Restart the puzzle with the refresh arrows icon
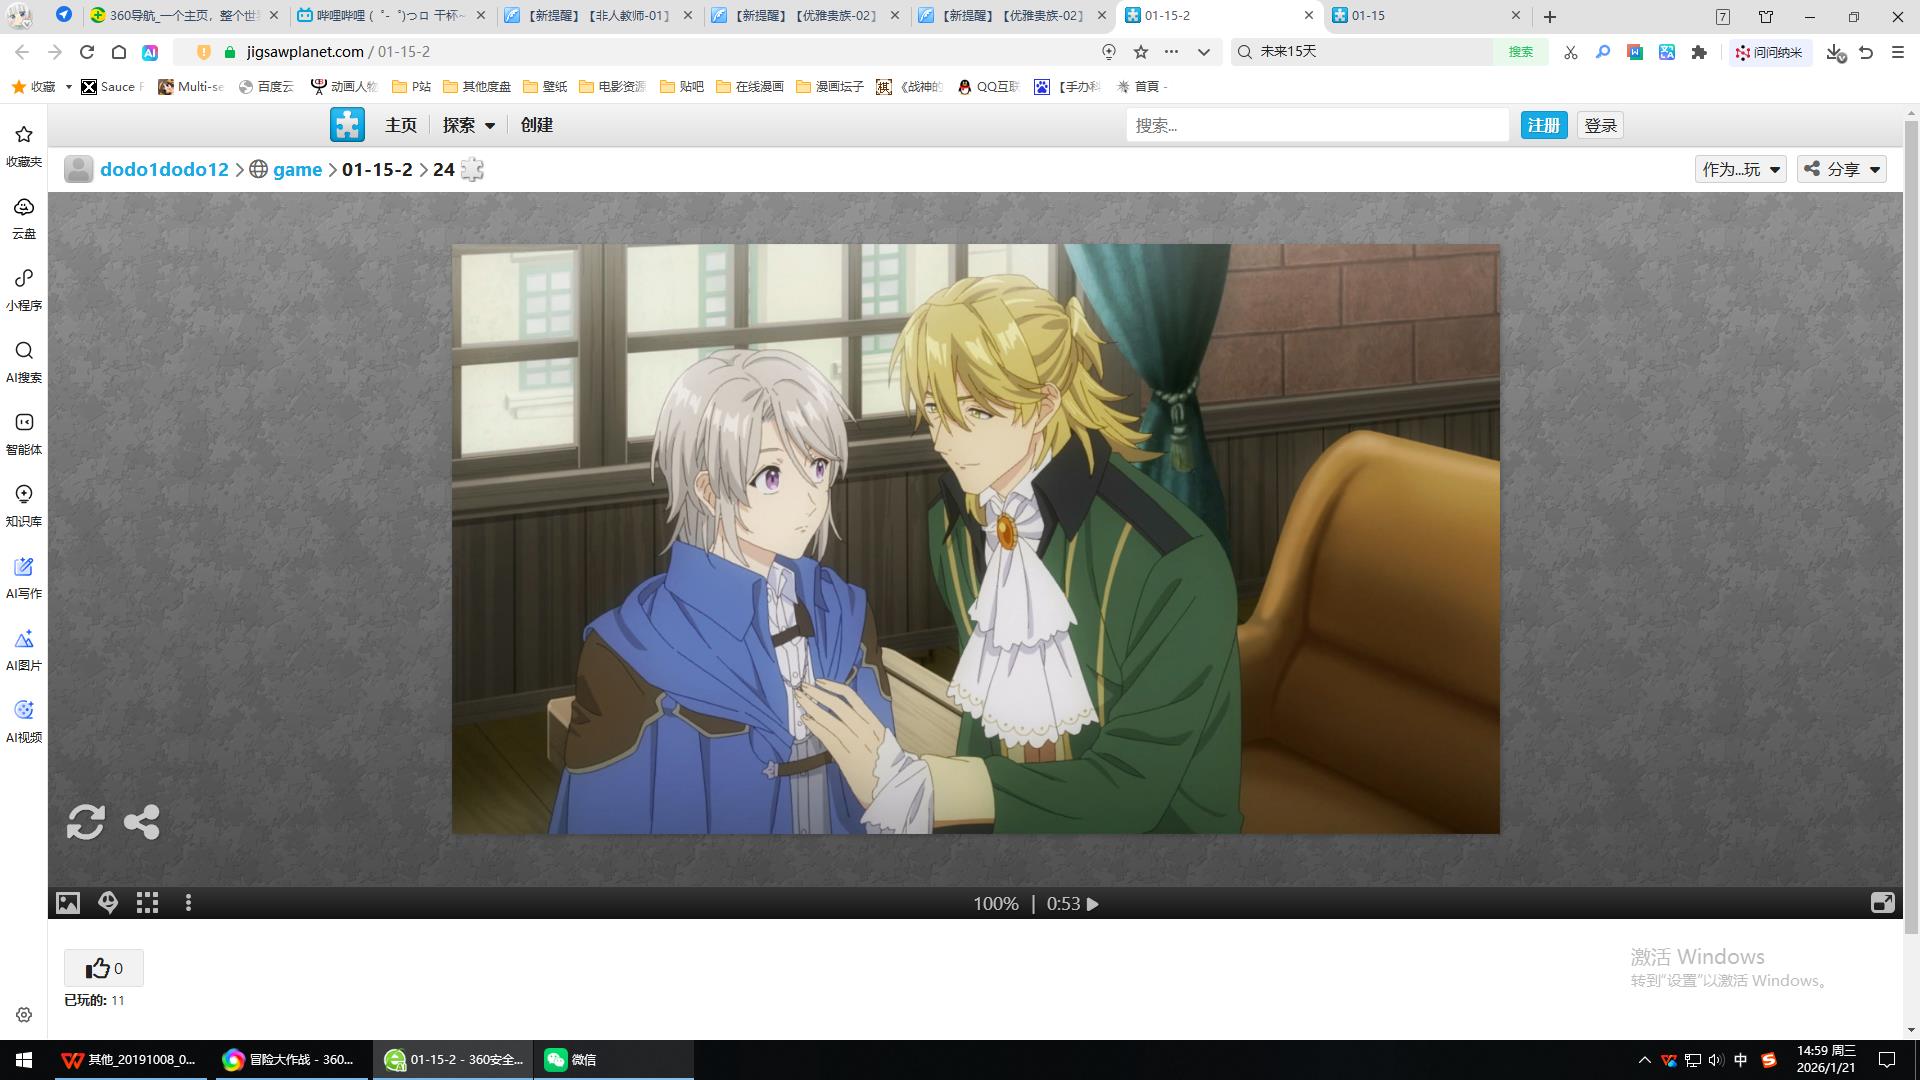This screenshot has height=1080, width=1920. click(x=86, y=822)
